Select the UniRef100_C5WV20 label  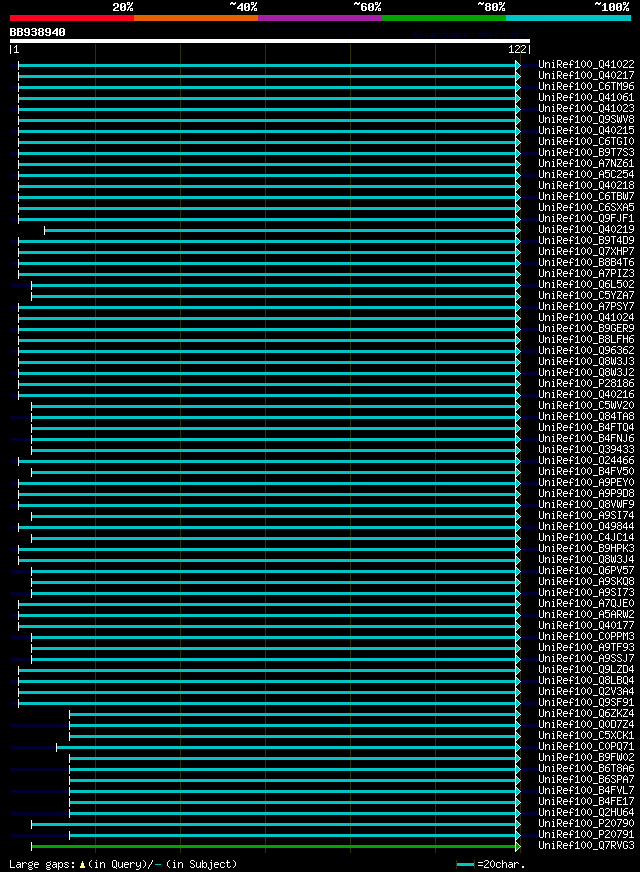(x=586, y=405)
